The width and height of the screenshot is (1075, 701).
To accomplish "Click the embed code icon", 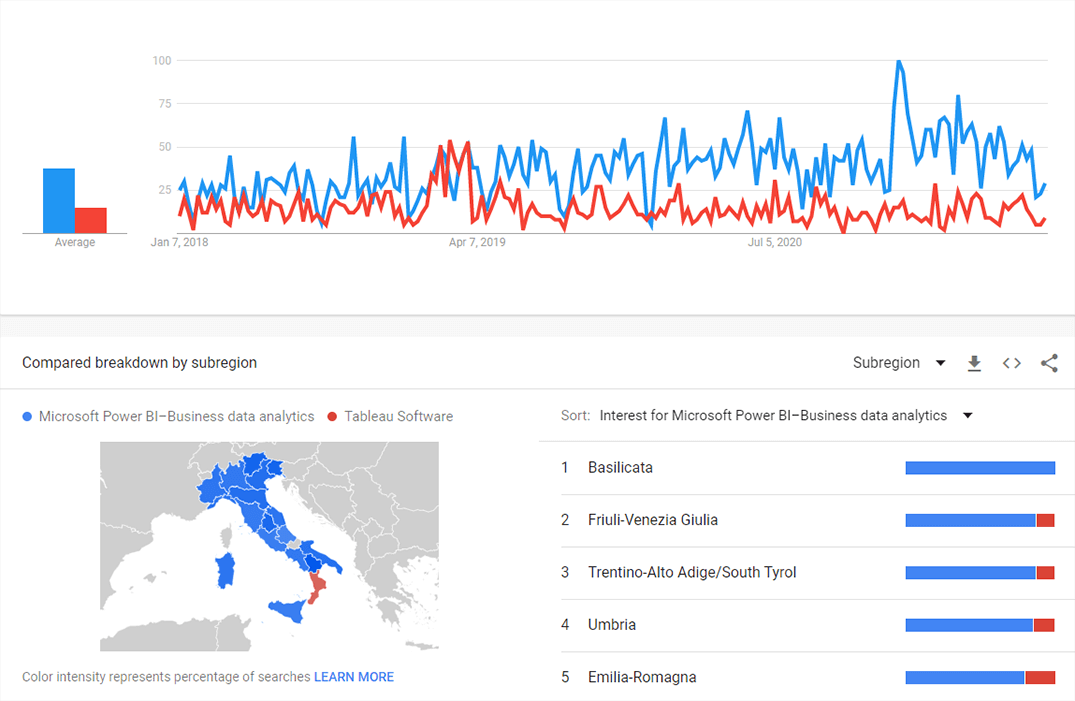I will point(1012,363).
